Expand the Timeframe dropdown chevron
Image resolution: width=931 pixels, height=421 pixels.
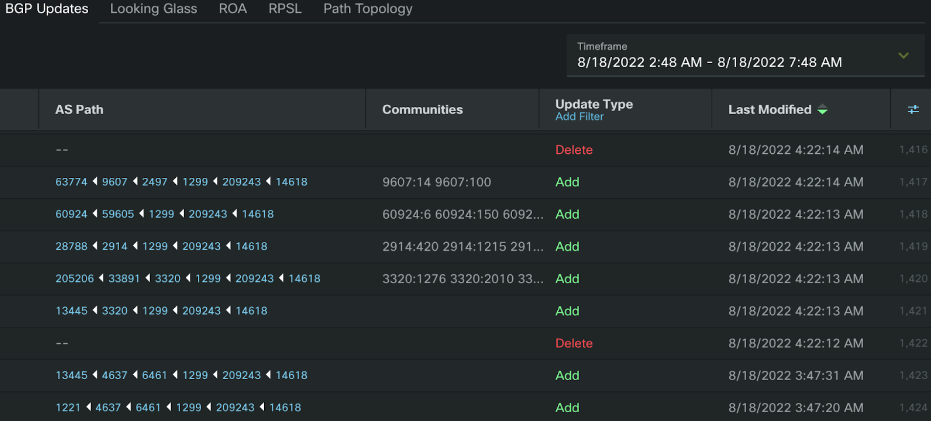tap(903, 55)
